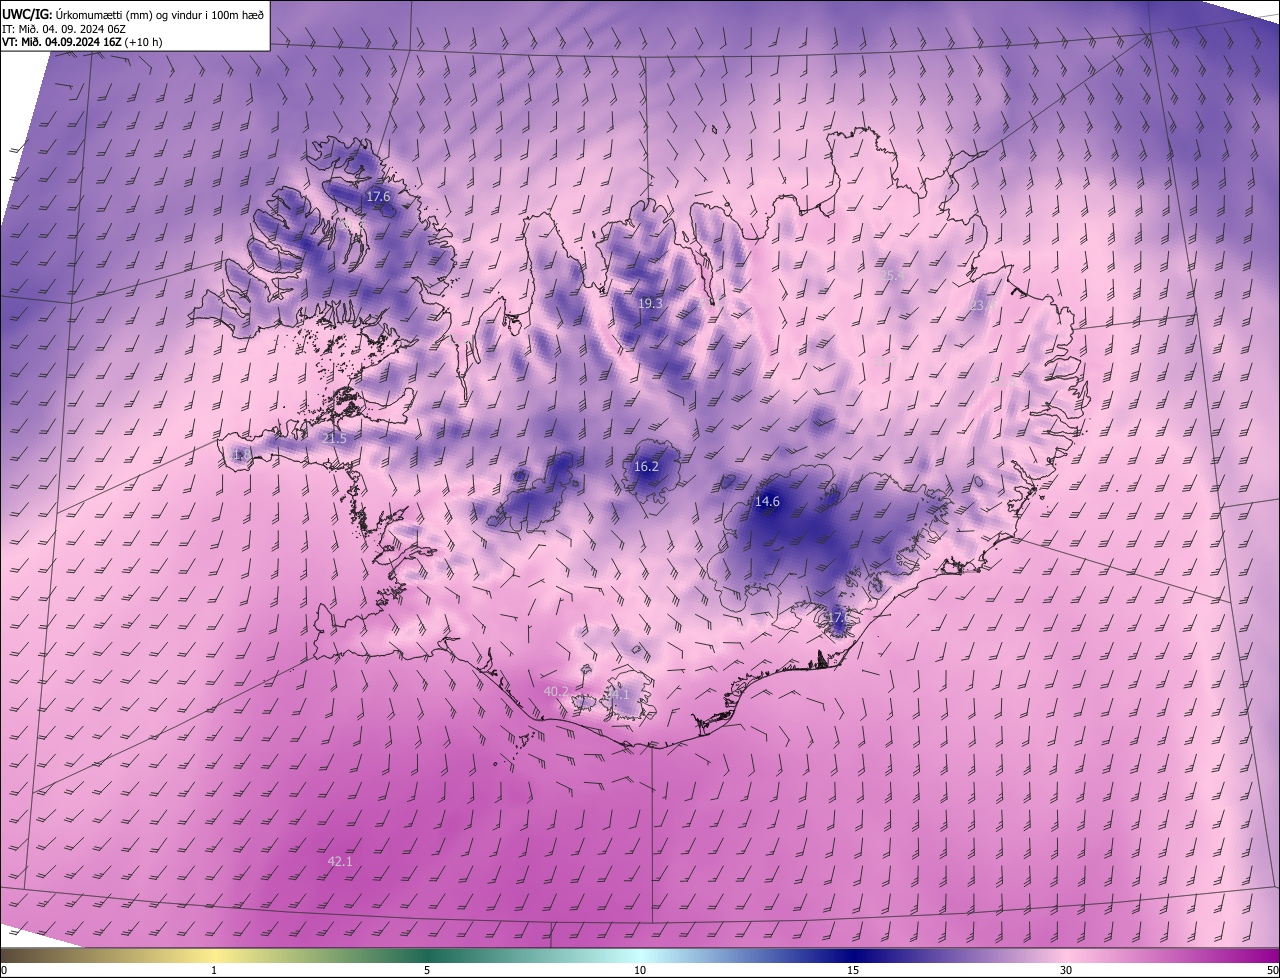Click the colorbar tick label 15
The width and height of the screenshot is (1280, 978).
click(x=853, y=970)
